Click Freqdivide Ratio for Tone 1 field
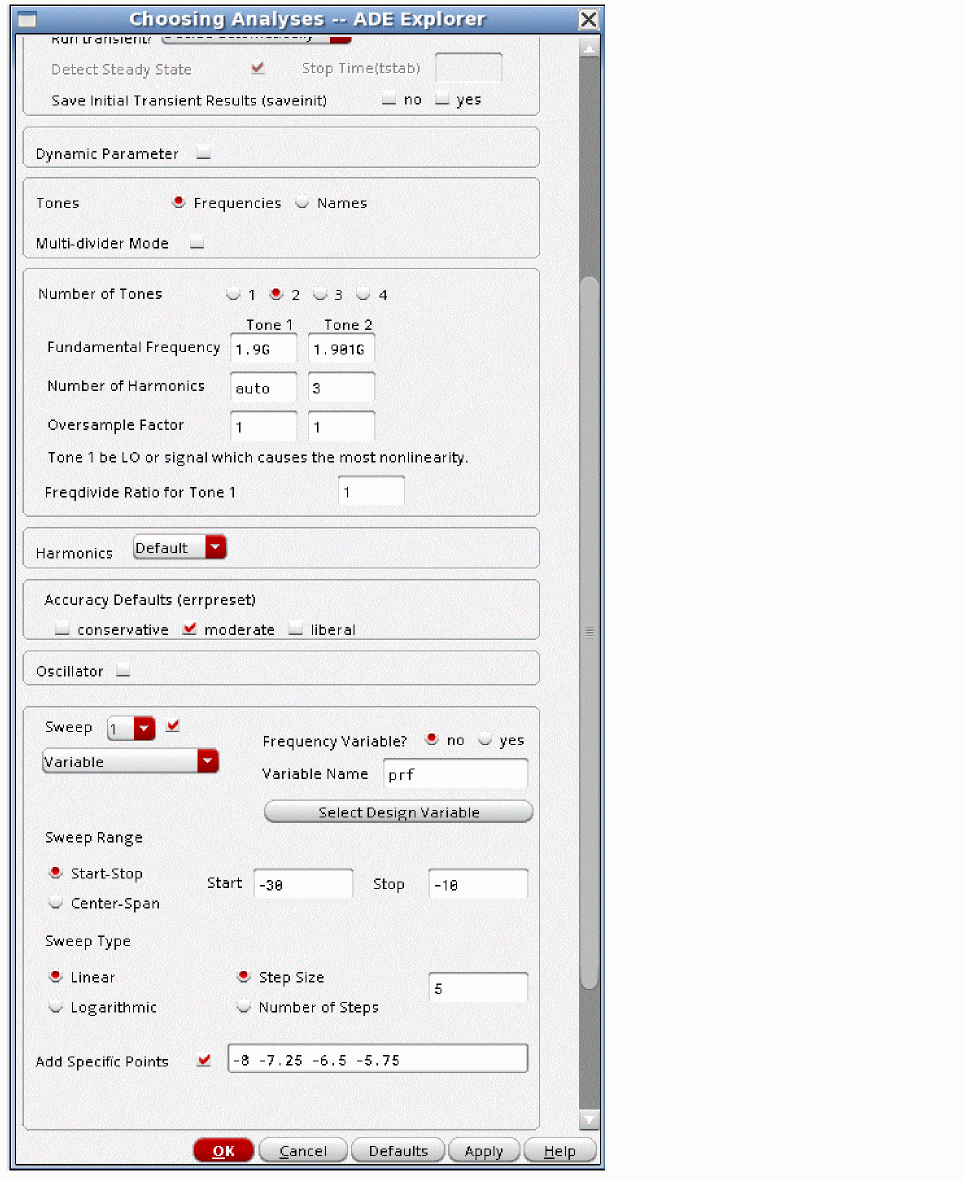Image resolution: width=963 pixels, height=1182 pixels. 371,491
